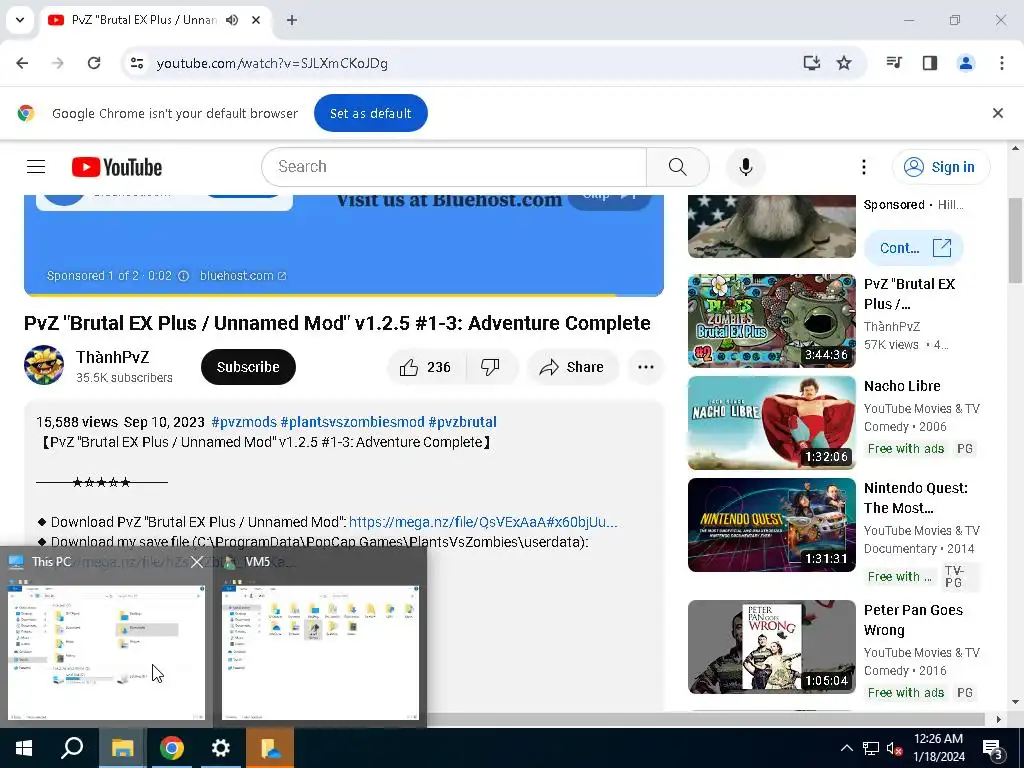Open a new tab with plus button
This screenshot has width=1024, height=768.
pos(292,20)
